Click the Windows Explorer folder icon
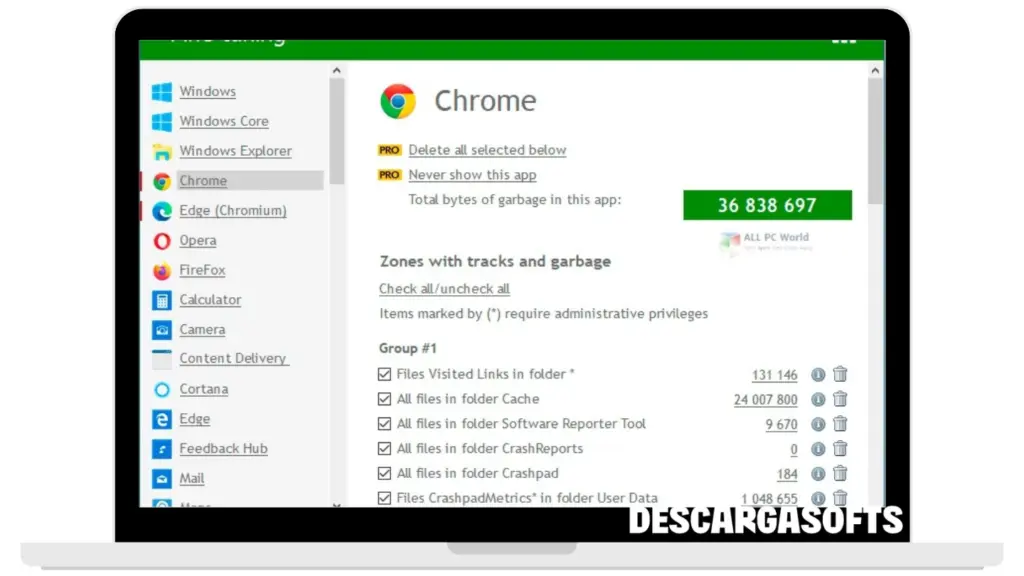1024x576 pixels. pos(162,152)
